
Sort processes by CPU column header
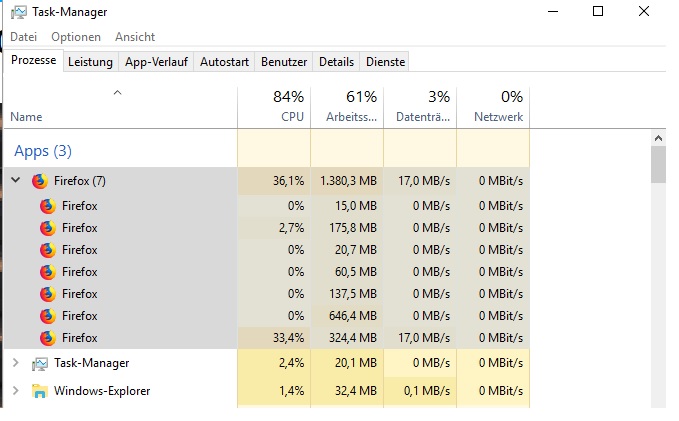tap(274, 107)
